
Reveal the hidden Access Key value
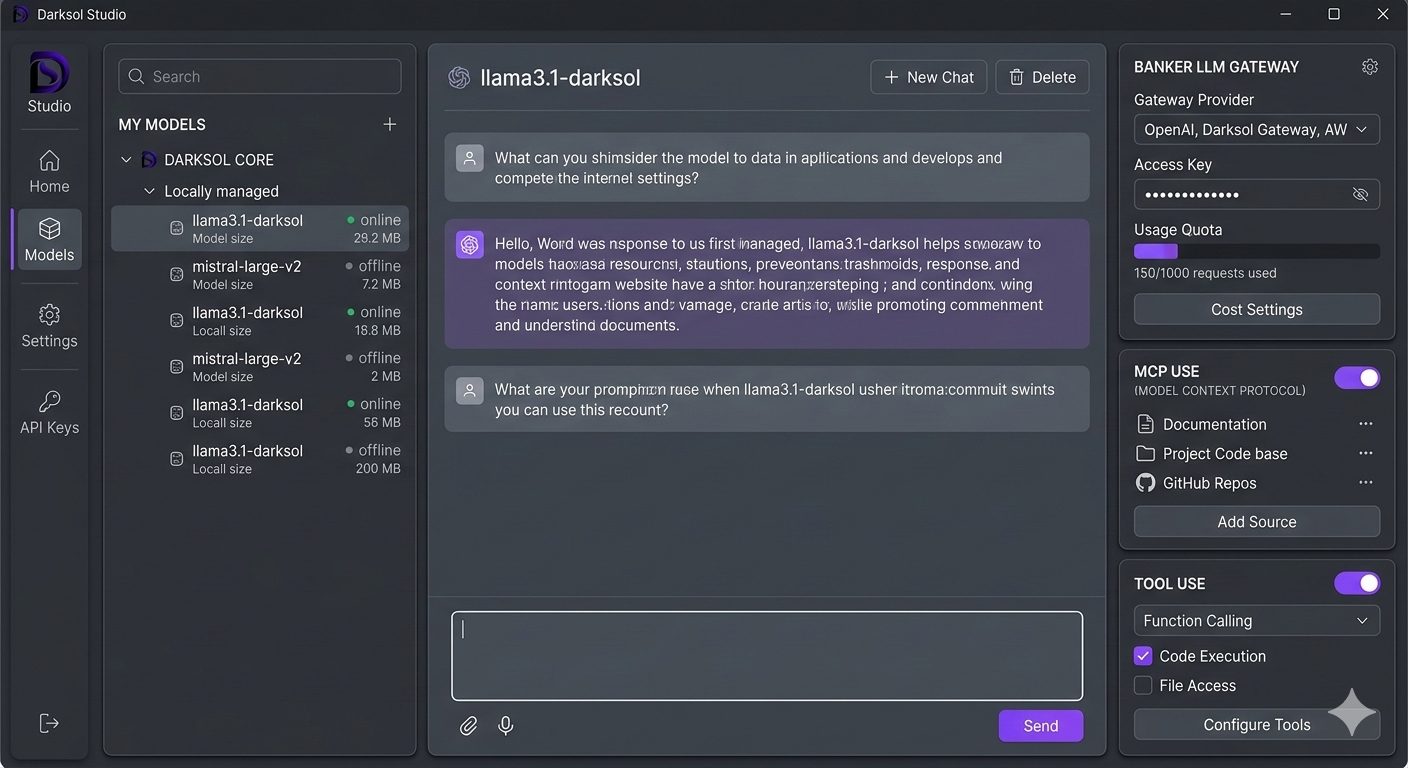point(1360,194)
